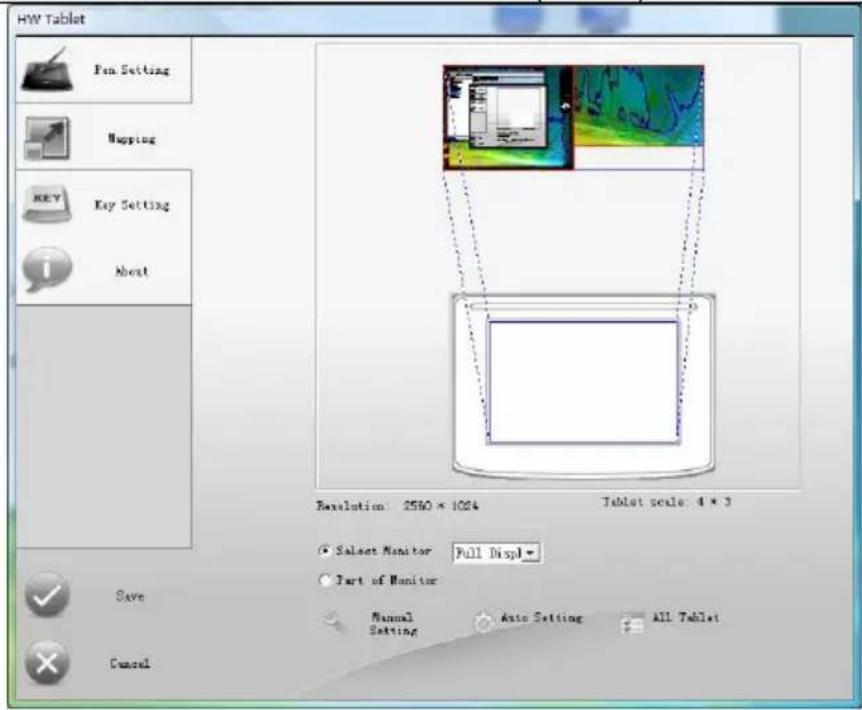Click the HW Tablet window title

tap(51, 19)
